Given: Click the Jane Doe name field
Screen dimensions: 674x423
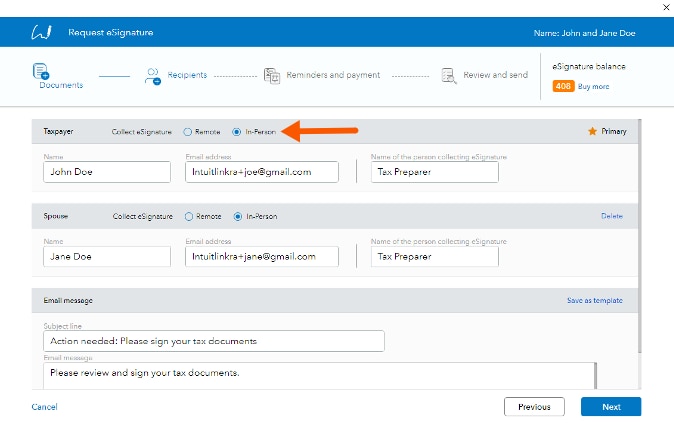Looking at the screenshot, I should click(107, 257).
